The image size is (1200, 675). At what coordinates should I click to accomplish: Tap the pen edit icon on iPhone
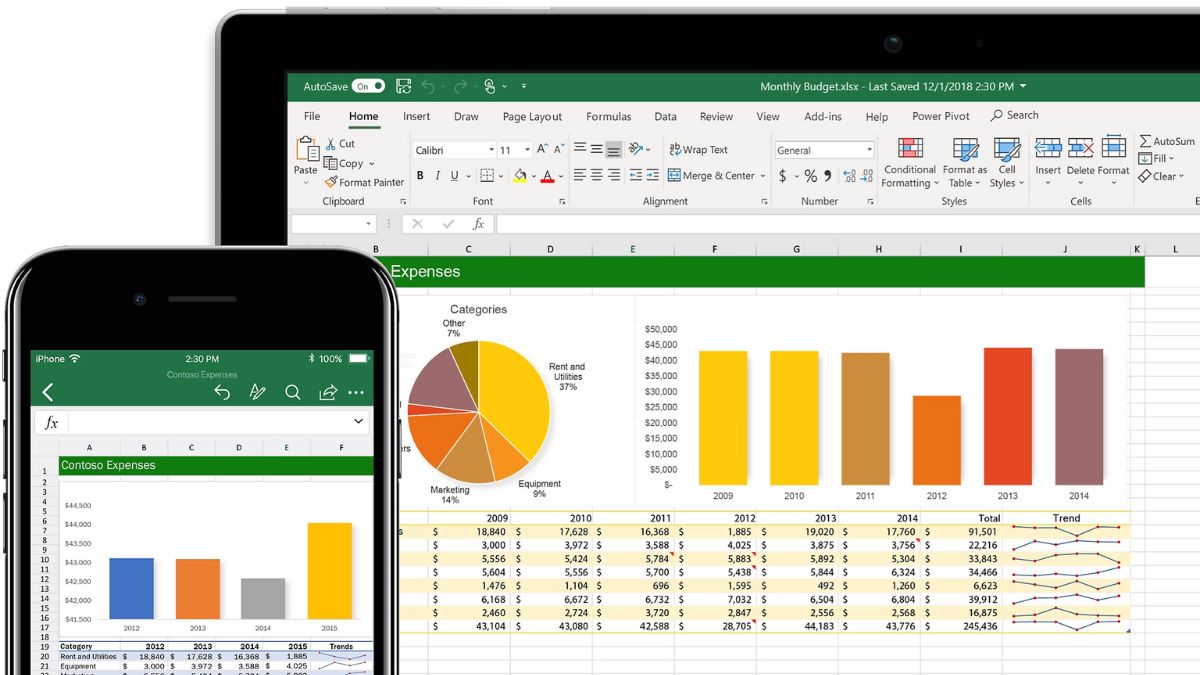click(x=257, y=393)
